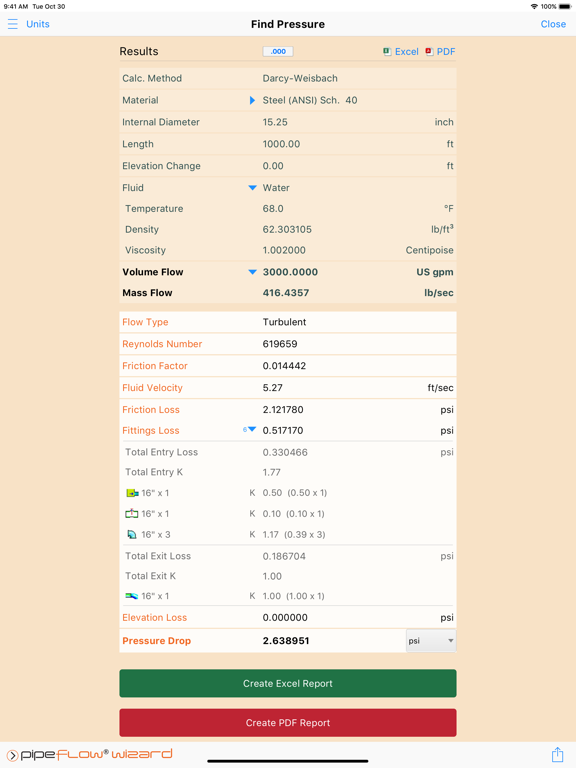Click the Elevation Loss label

click(154, 618)
